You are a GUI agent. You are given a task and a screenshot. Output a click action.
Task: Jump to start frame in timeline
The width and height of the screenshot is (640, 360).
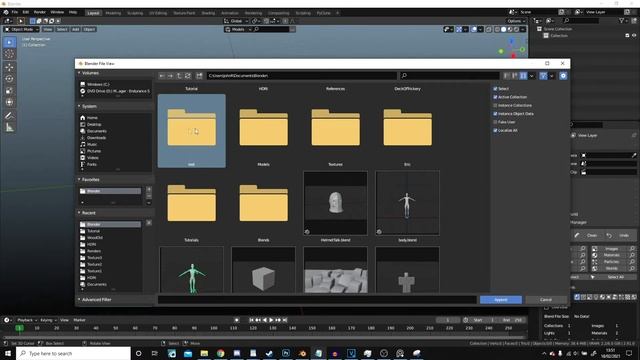pyautogui.click(x=251, y=320)
